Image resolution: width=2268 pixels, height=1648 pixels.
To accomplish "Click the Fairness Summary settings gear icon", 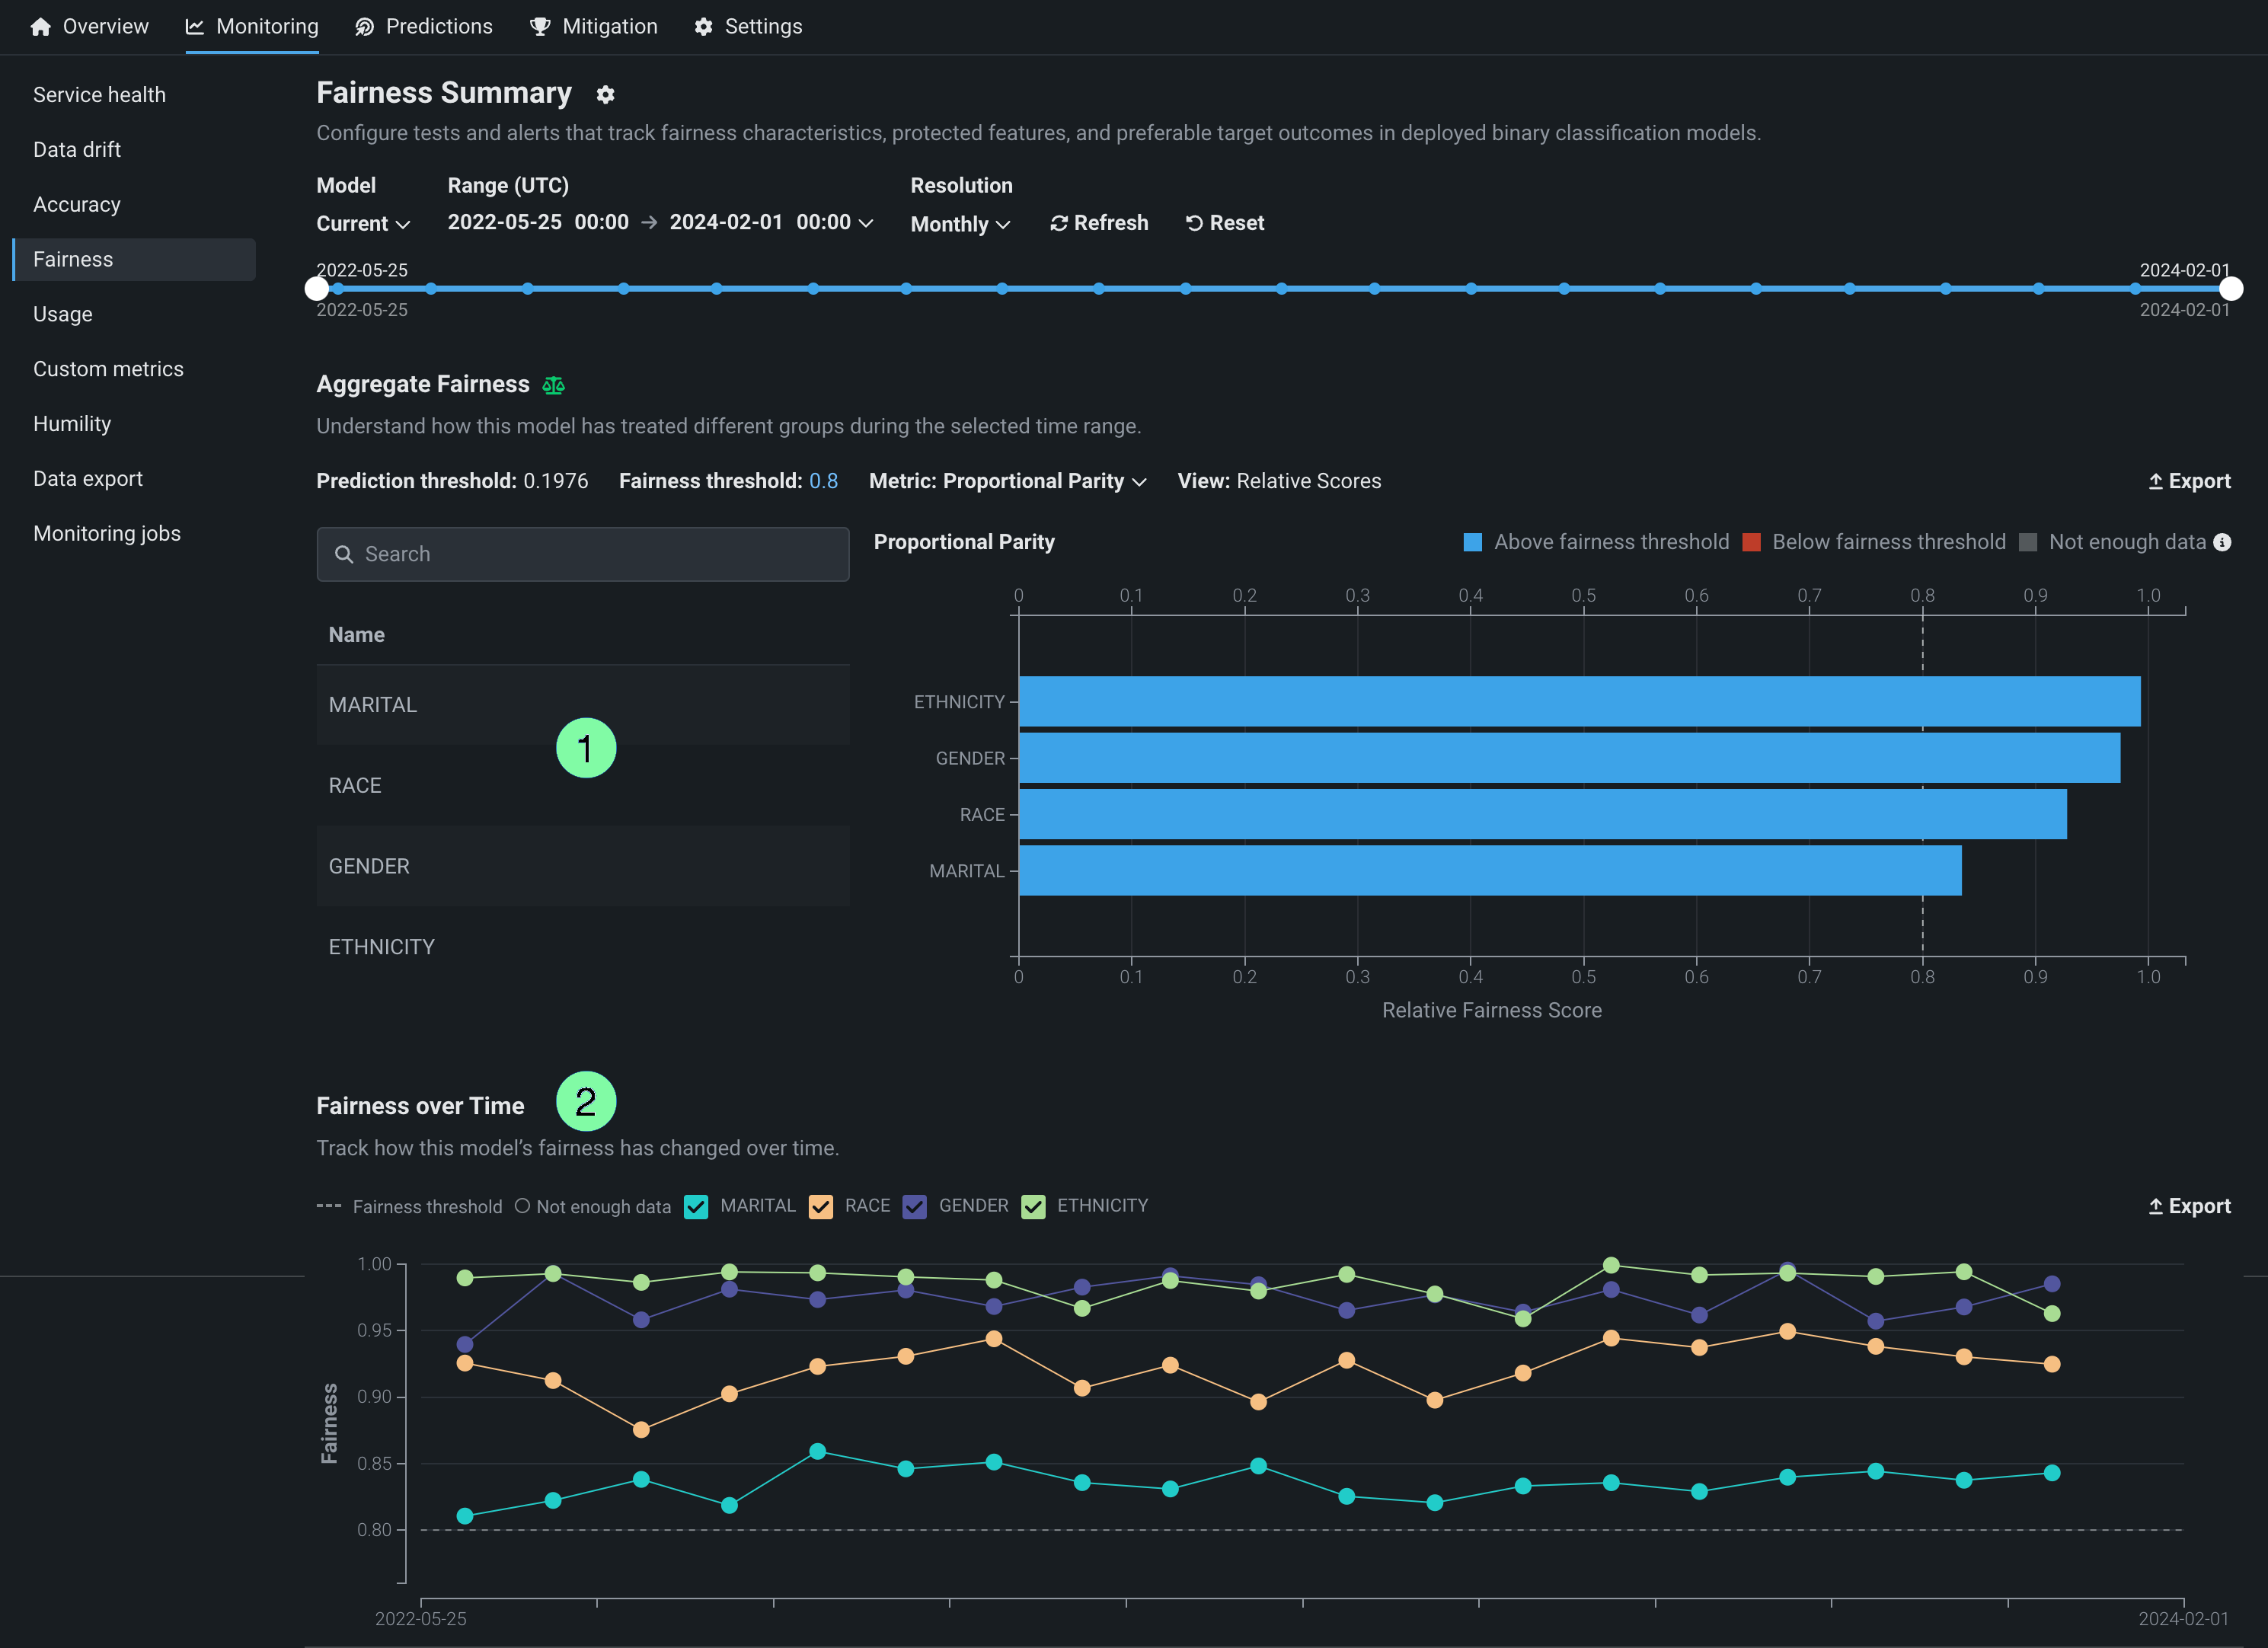I will [x=605, y=95].
